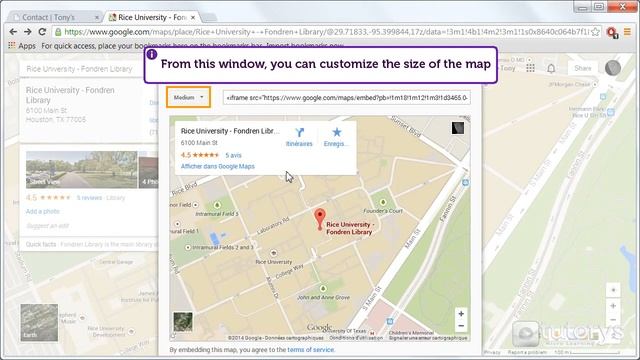Zoom out on the background map
The image size is (640, 360).
coord(613,320)
